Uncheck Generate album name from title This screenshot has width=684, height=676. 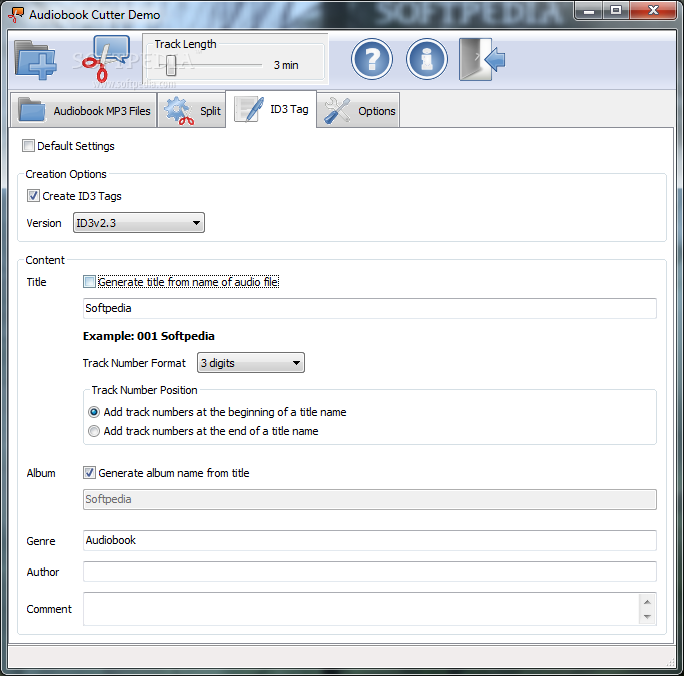89,472
